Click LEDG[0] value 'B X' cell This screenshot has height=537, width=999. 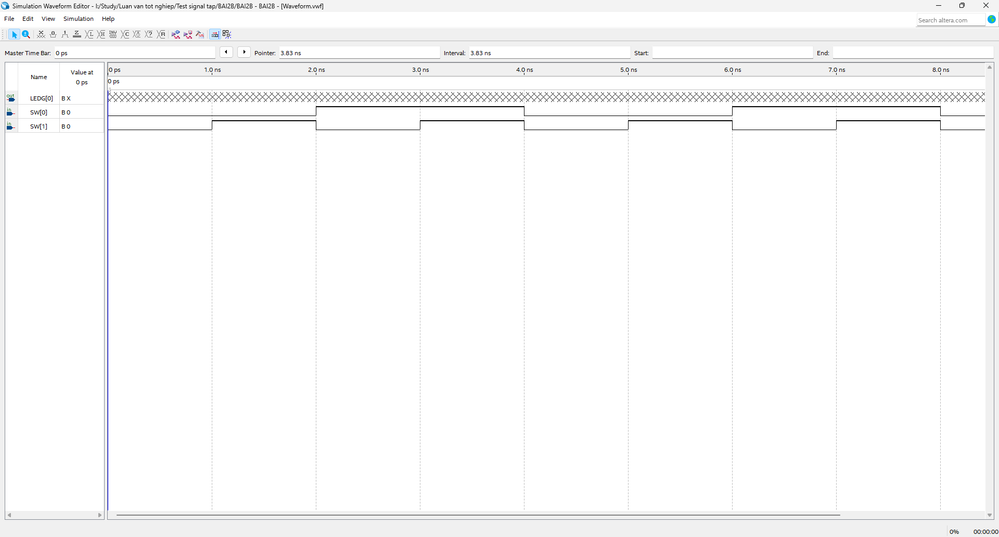[x=82, y=98]
